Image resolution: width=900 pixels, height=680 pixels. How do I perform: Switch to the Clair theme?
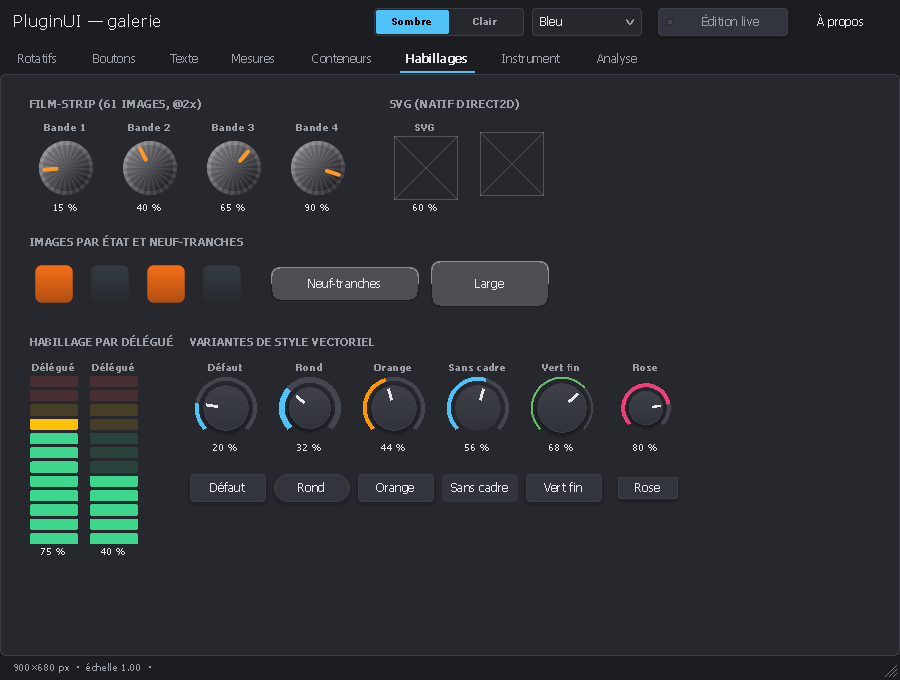[485, 22]
